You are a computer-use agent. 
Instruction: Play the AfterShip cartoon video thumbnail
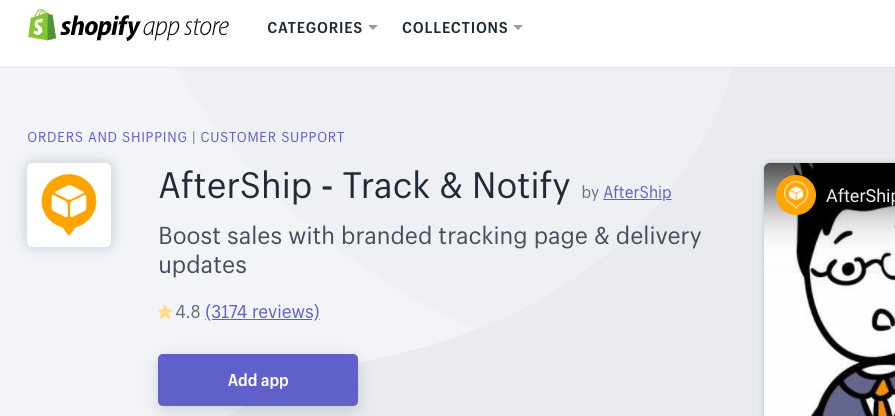point(829,289)
